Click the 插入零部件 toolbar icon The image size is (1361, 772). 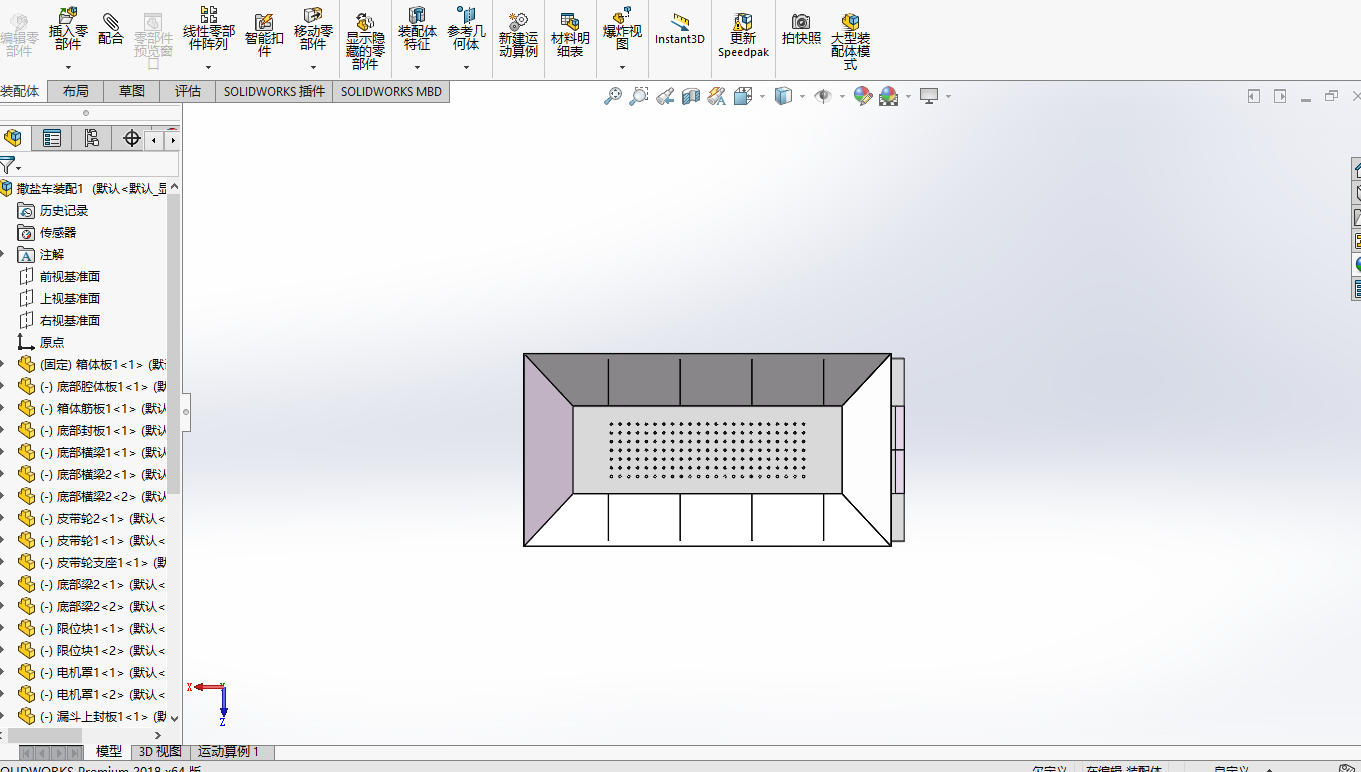68,28
